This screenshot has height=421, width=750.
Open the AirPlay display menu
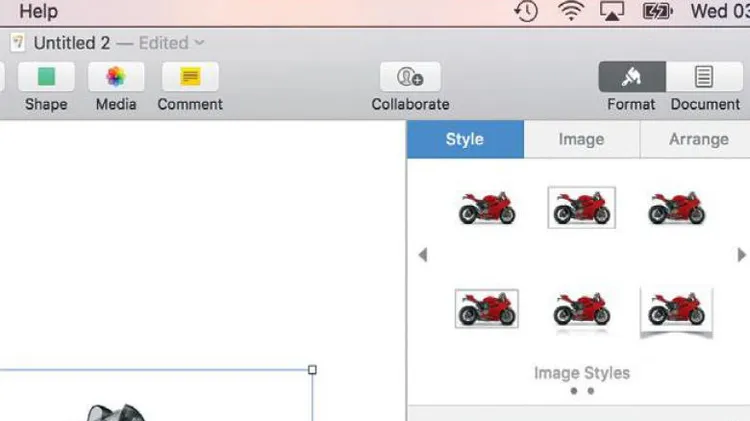pos(612,11)
